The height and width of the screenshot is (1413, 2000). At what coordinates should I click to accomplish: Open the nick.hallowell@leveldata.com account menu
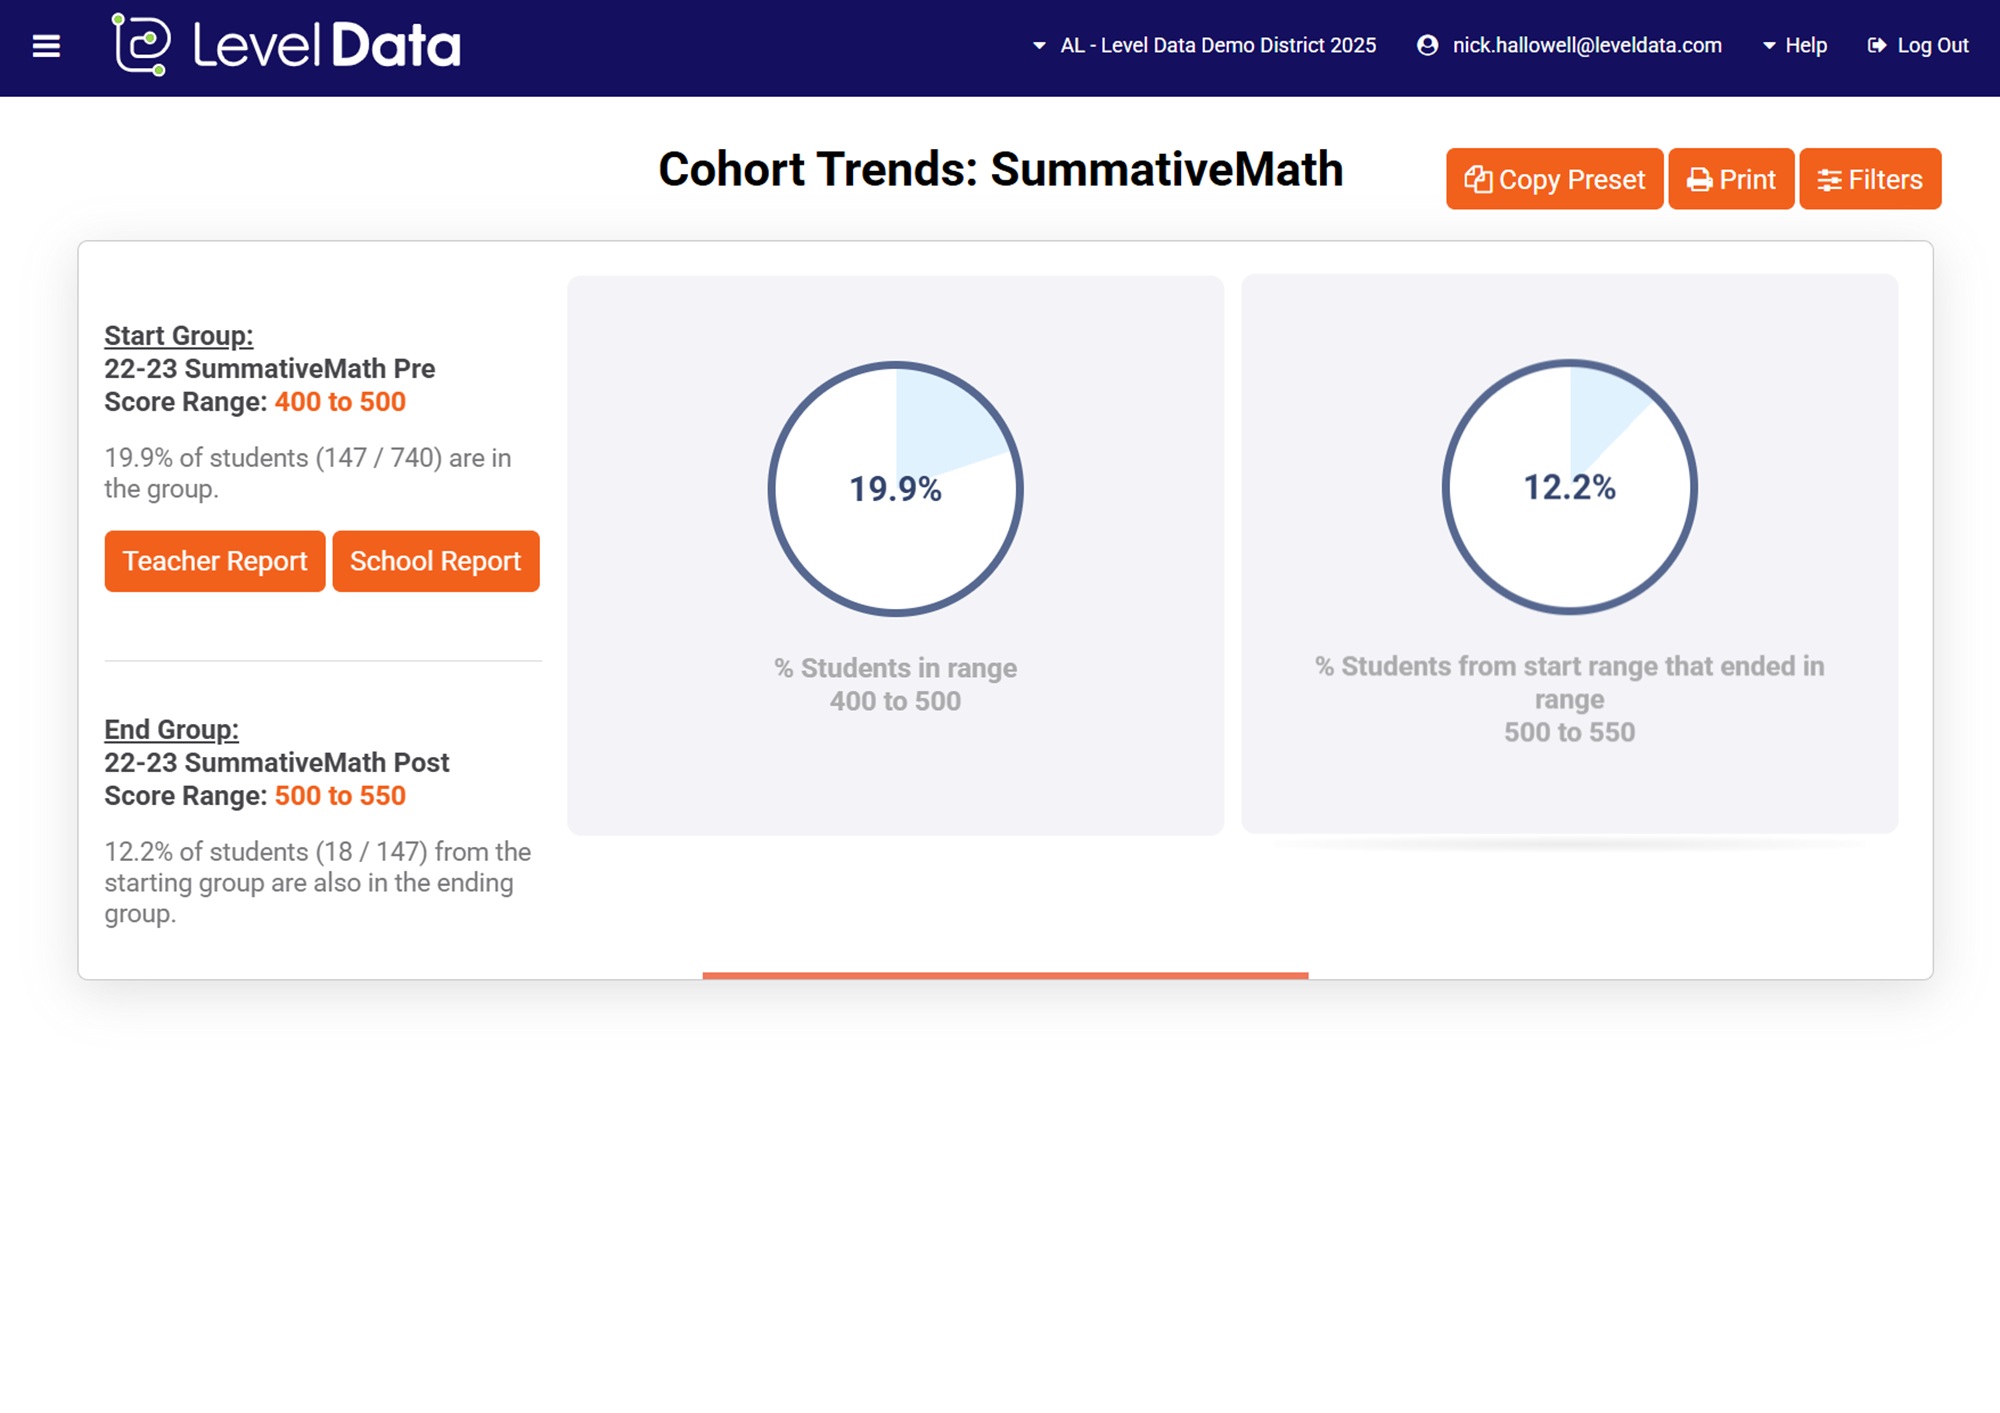click(x=1586, y=45)
